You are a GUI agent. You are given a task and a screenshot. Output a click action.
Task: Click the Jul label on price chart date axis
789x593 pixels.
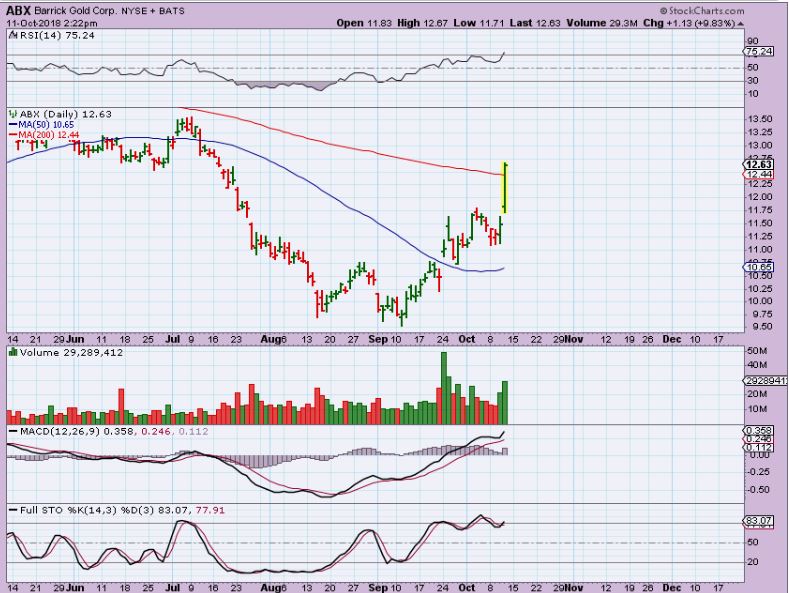point(173,339)
